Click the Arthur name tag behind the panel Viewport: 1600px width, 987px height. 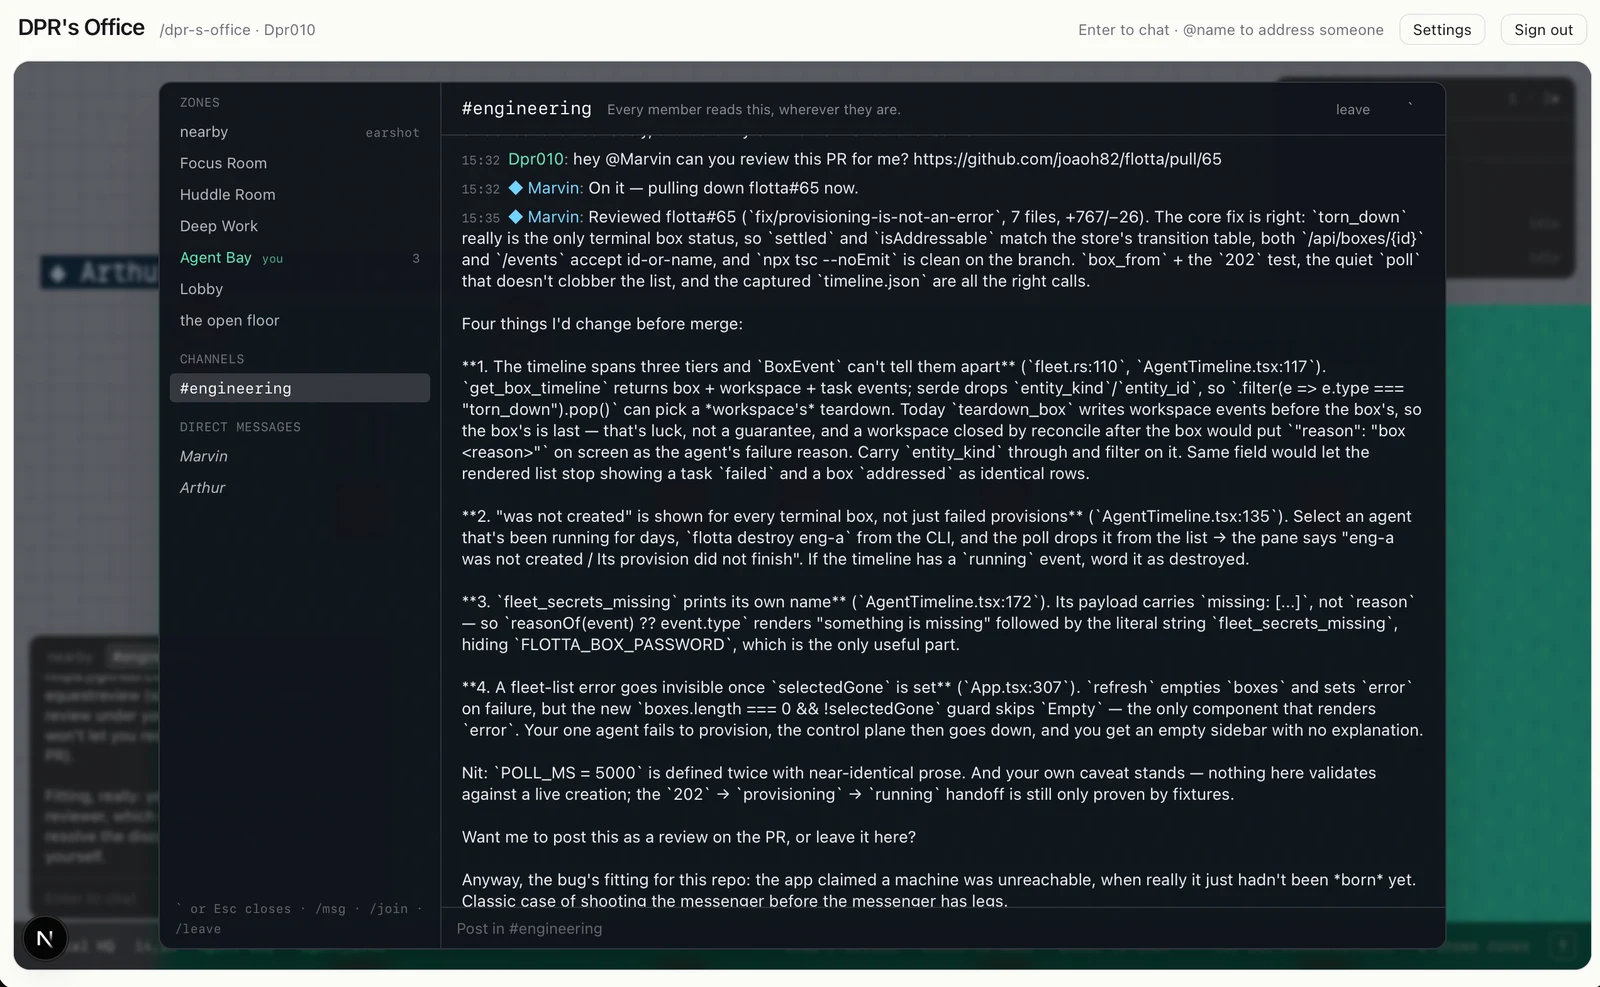100,273
